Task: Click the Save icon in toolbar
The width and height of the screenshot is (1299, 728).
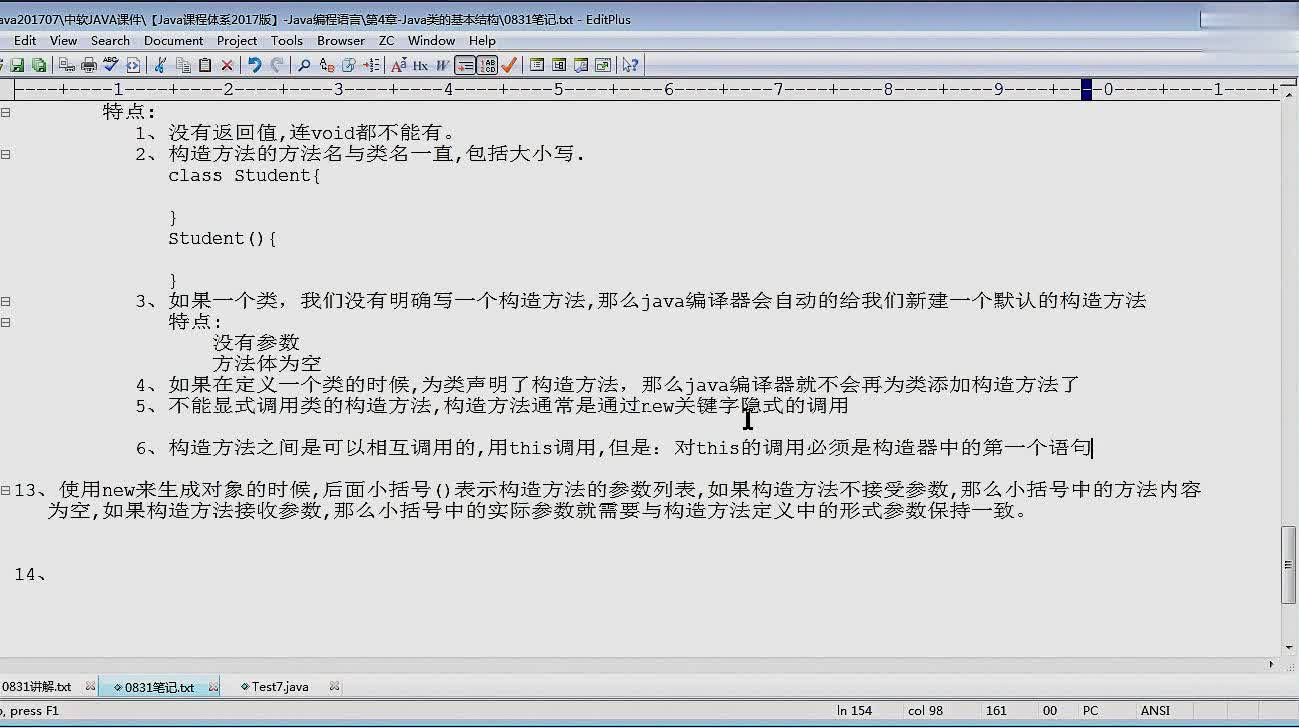Action: [x=17, y=65]
